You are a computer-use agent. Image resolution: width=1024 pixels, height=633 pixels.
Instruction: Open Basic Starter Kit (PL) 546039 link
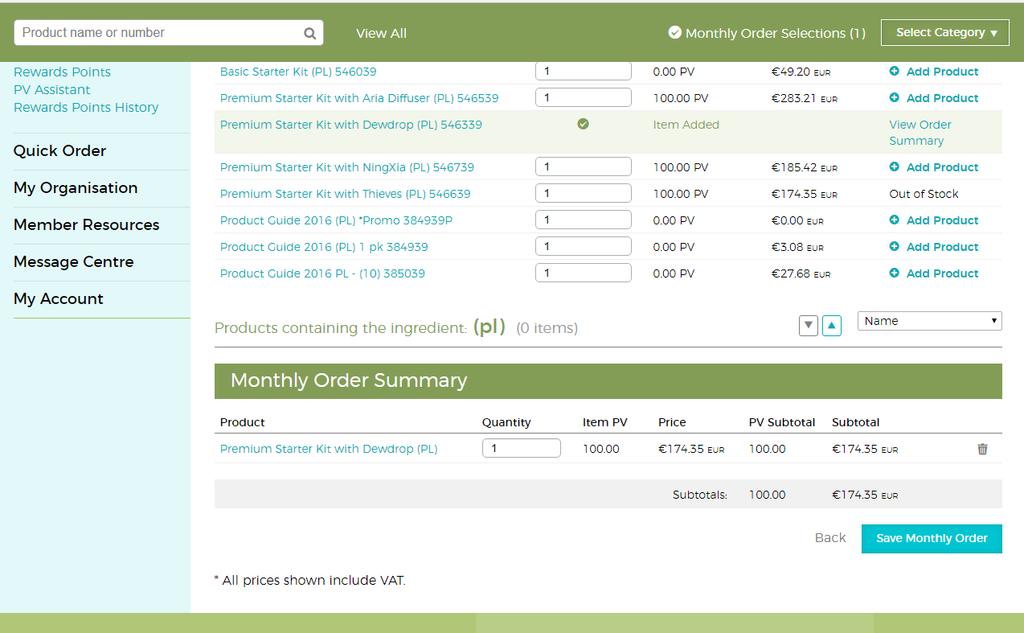(x=298, y=72)
